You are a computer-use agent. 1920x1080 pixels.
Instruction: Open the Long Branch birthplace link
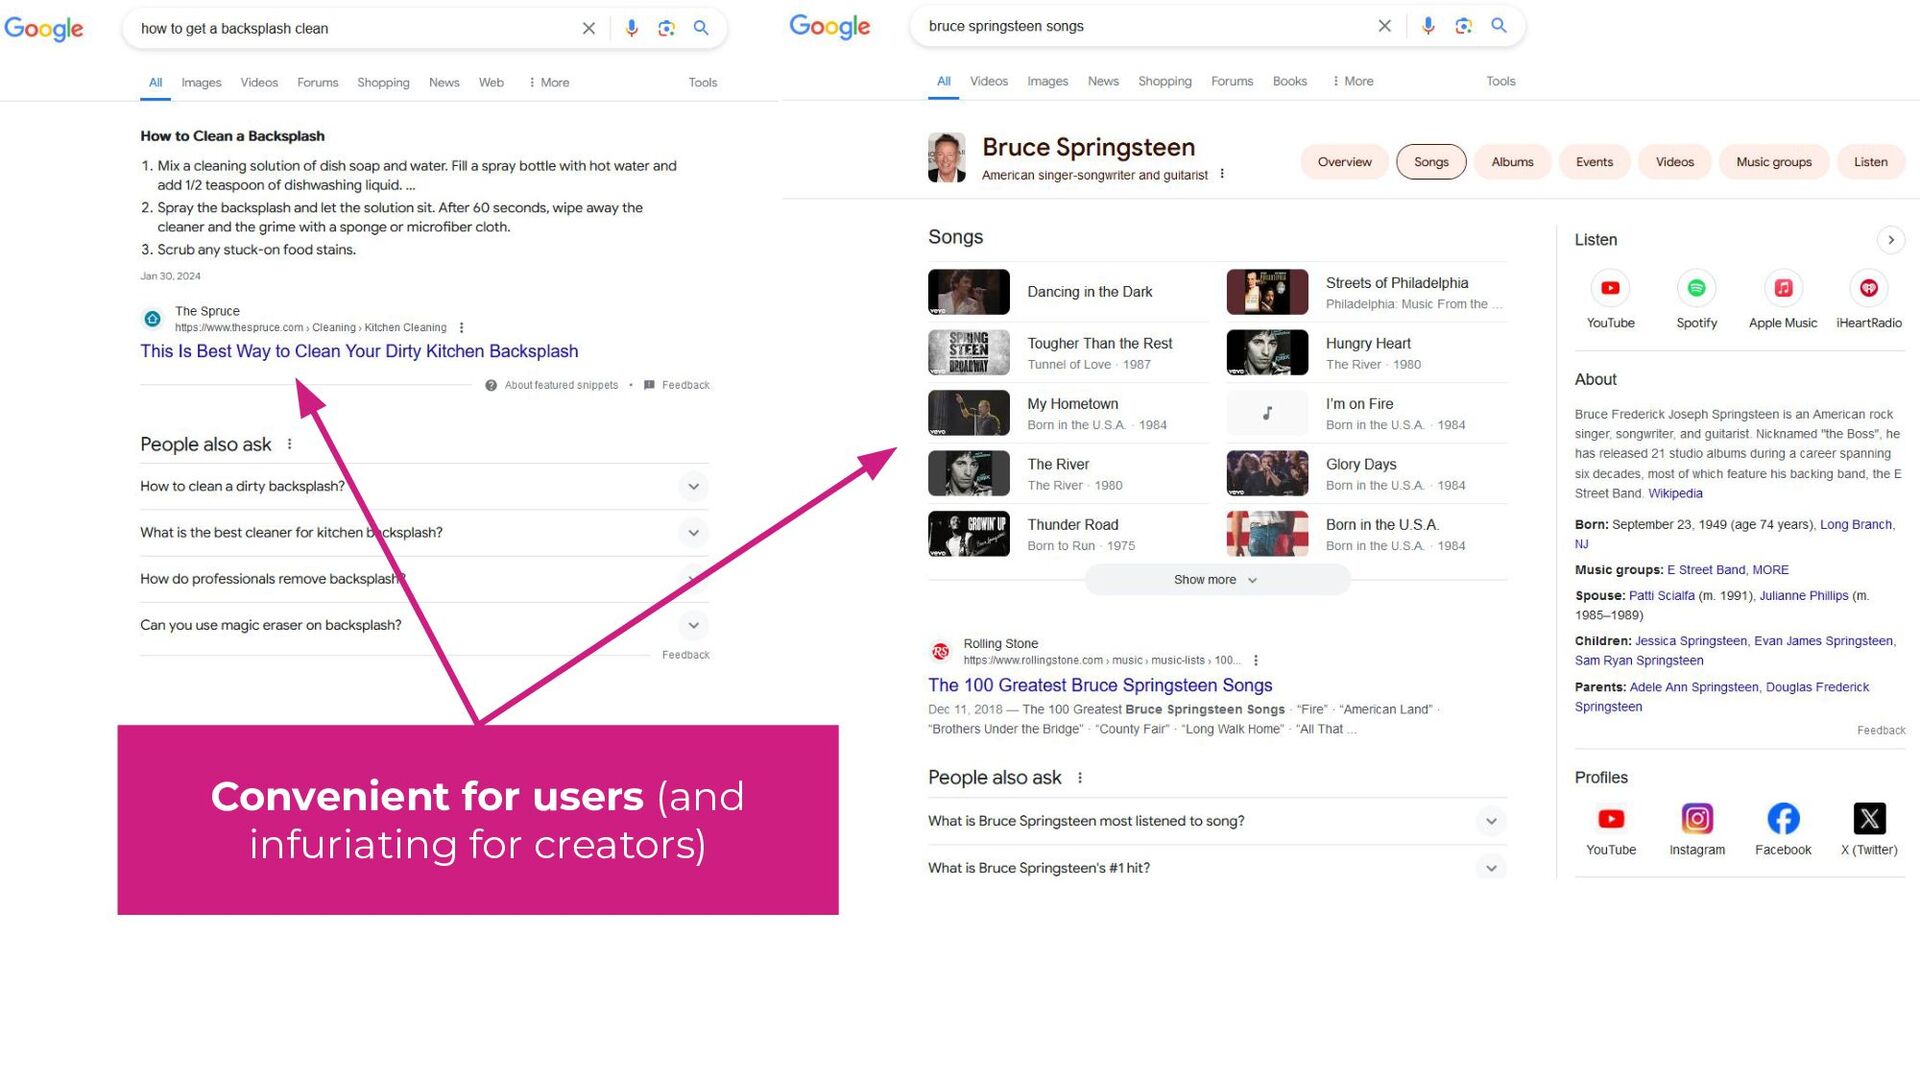coord(1855,525)
